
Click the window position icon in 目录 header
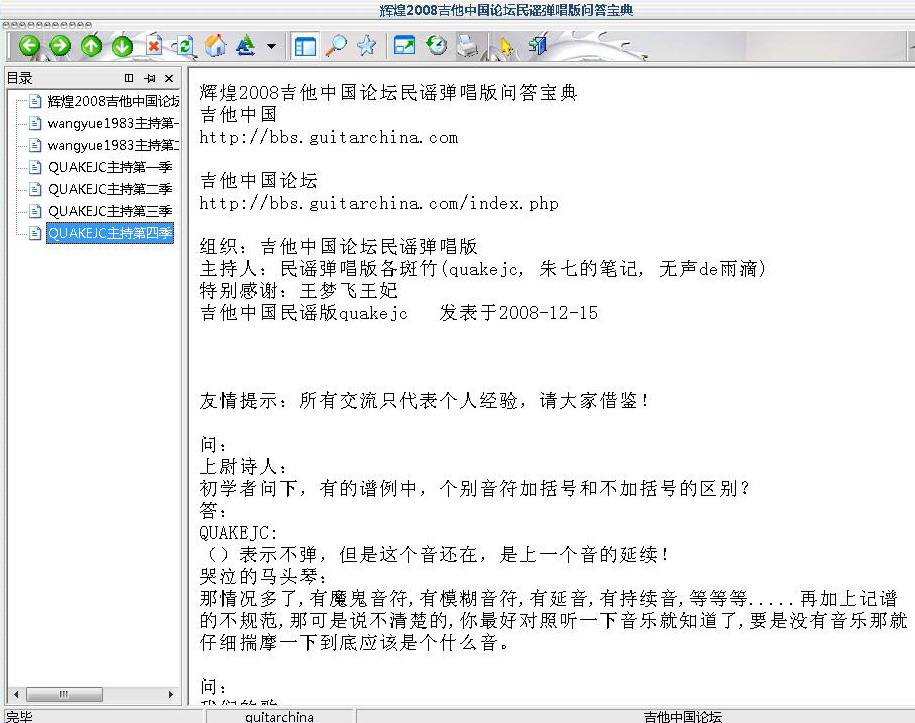tap(129, 78)
